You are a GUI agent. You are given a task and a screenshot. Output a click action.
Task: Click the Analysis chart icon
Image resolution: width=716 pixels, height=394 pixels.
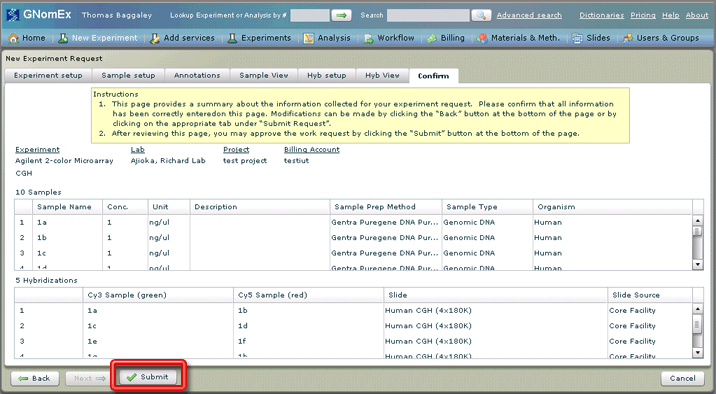coord(309,38)
